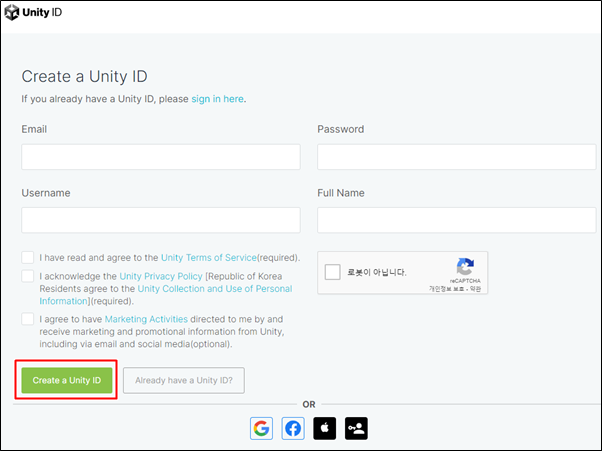
Task: Click the Unity ID logo in the header
Action: [33, 12]
